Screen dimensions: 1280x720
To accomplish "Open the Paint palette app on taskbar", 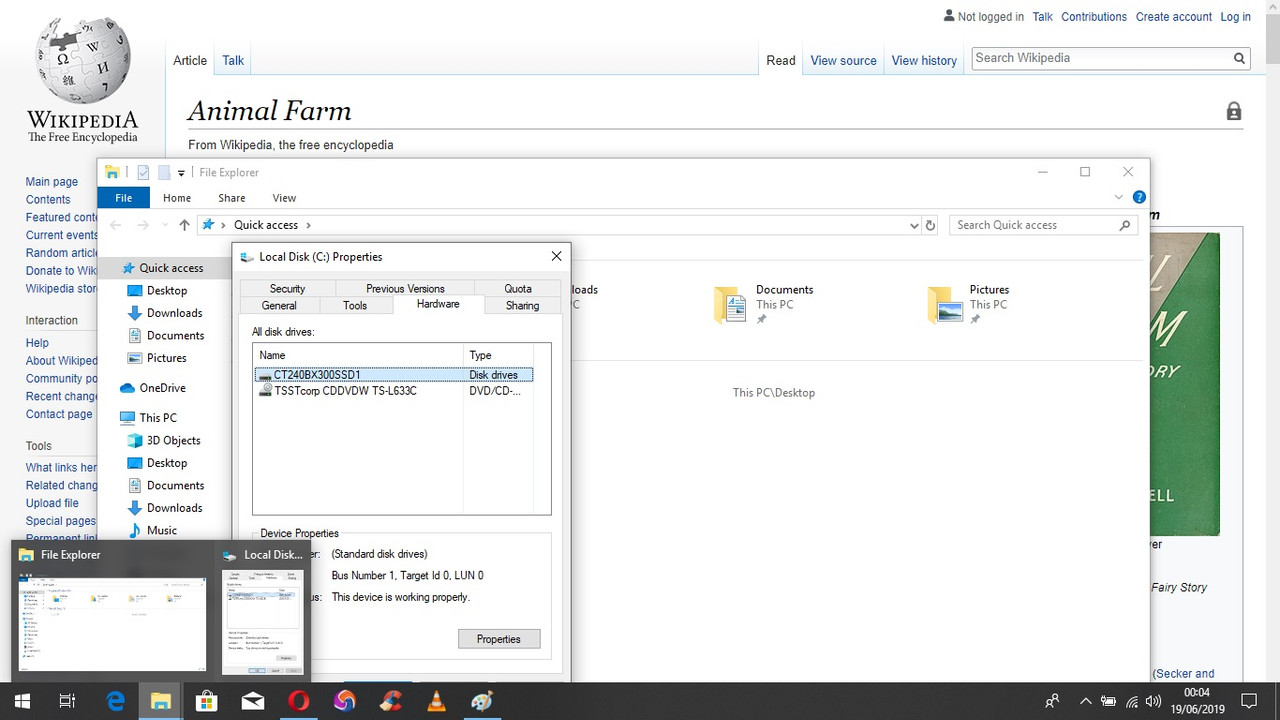I will (x=482, y=701).
